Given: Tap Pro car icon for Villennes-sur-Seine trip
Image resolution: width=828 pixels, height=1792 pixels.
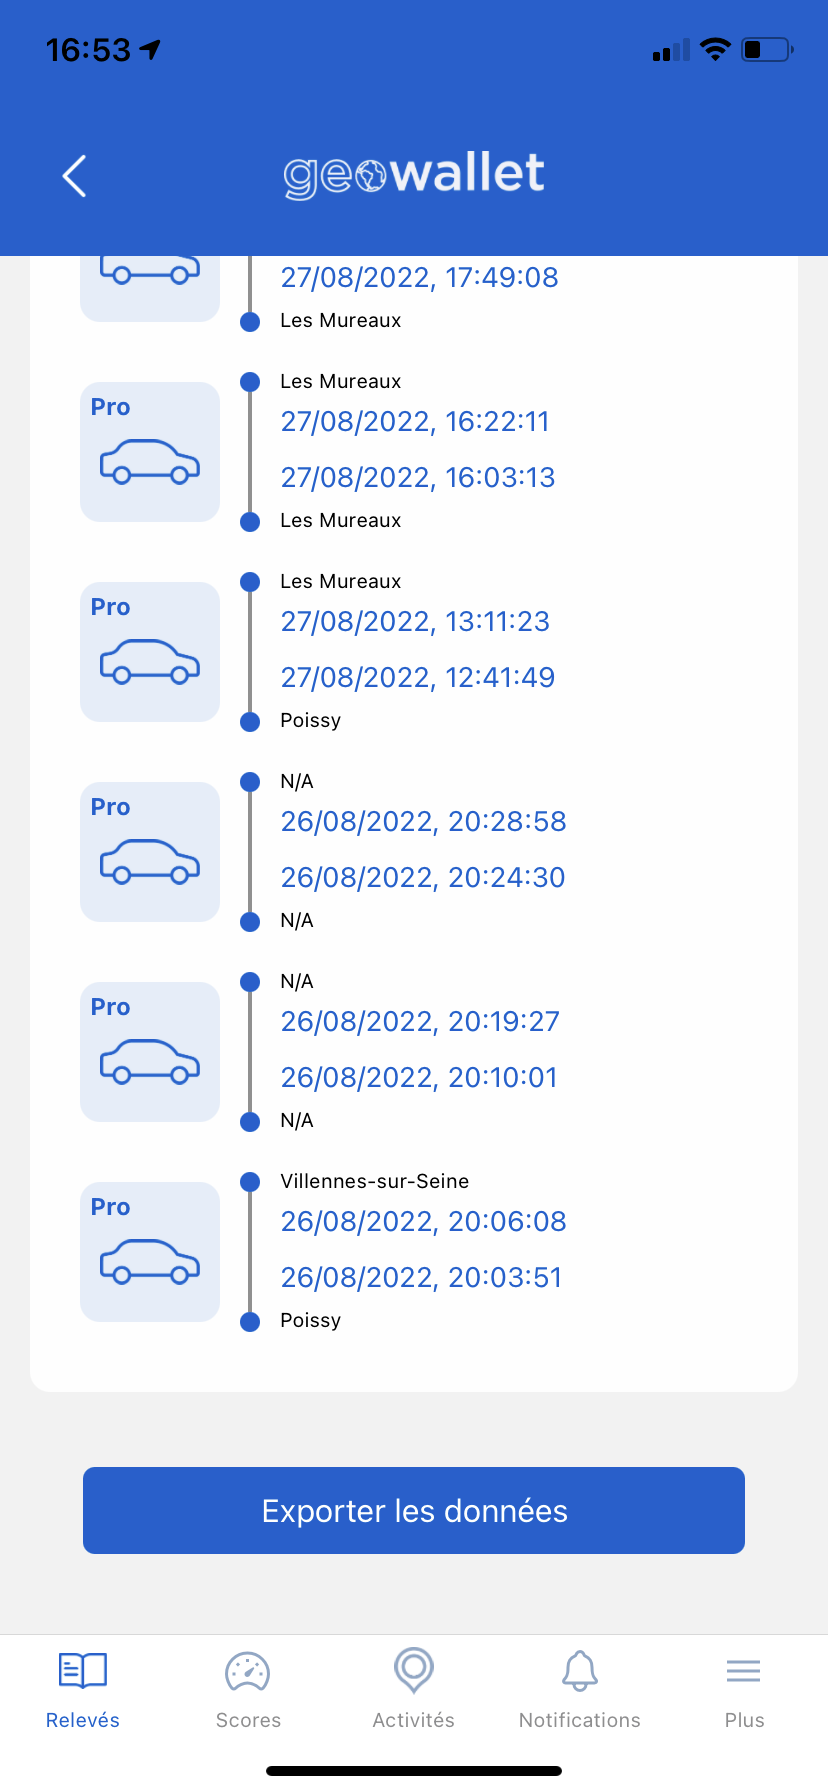Looking at the screenshot, I should (x=150, y=1252).
